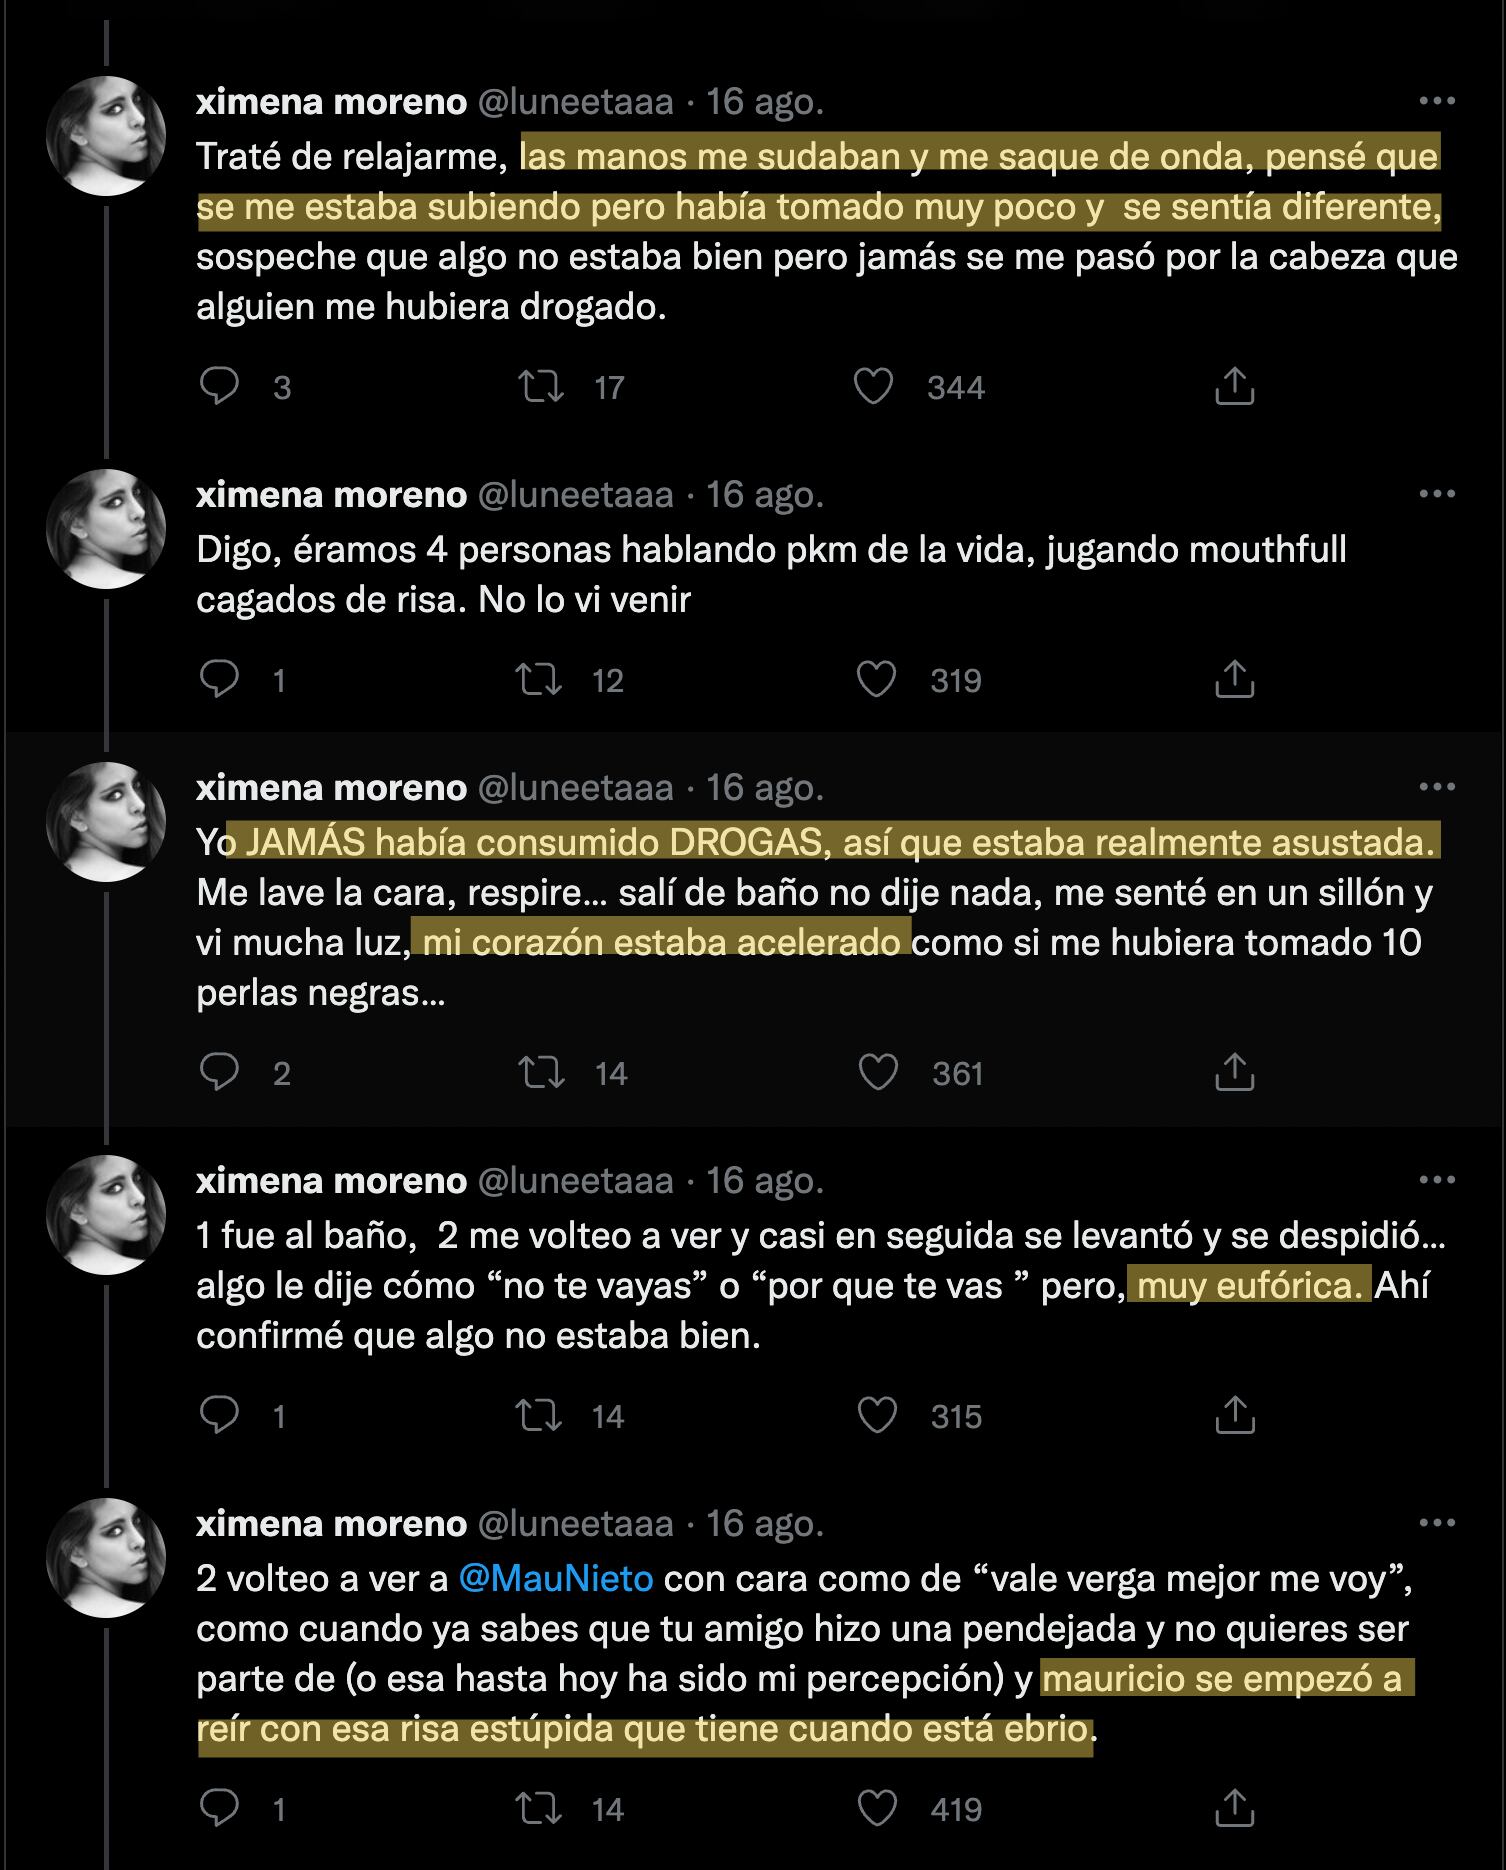Viewport: 1506px width, 1870px height.
Task: Retweet the tweet with 17 retweets
Action: point(541,386)
